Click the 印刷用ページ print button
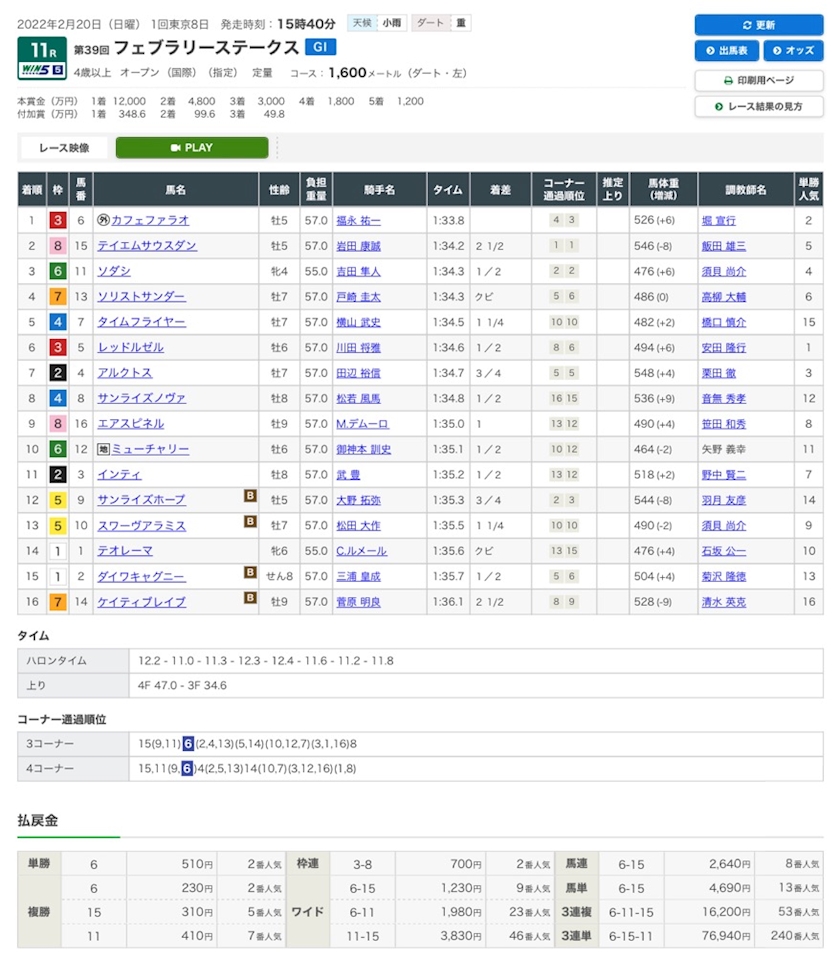Screen dimensions: 840x957 coord(758,80)
